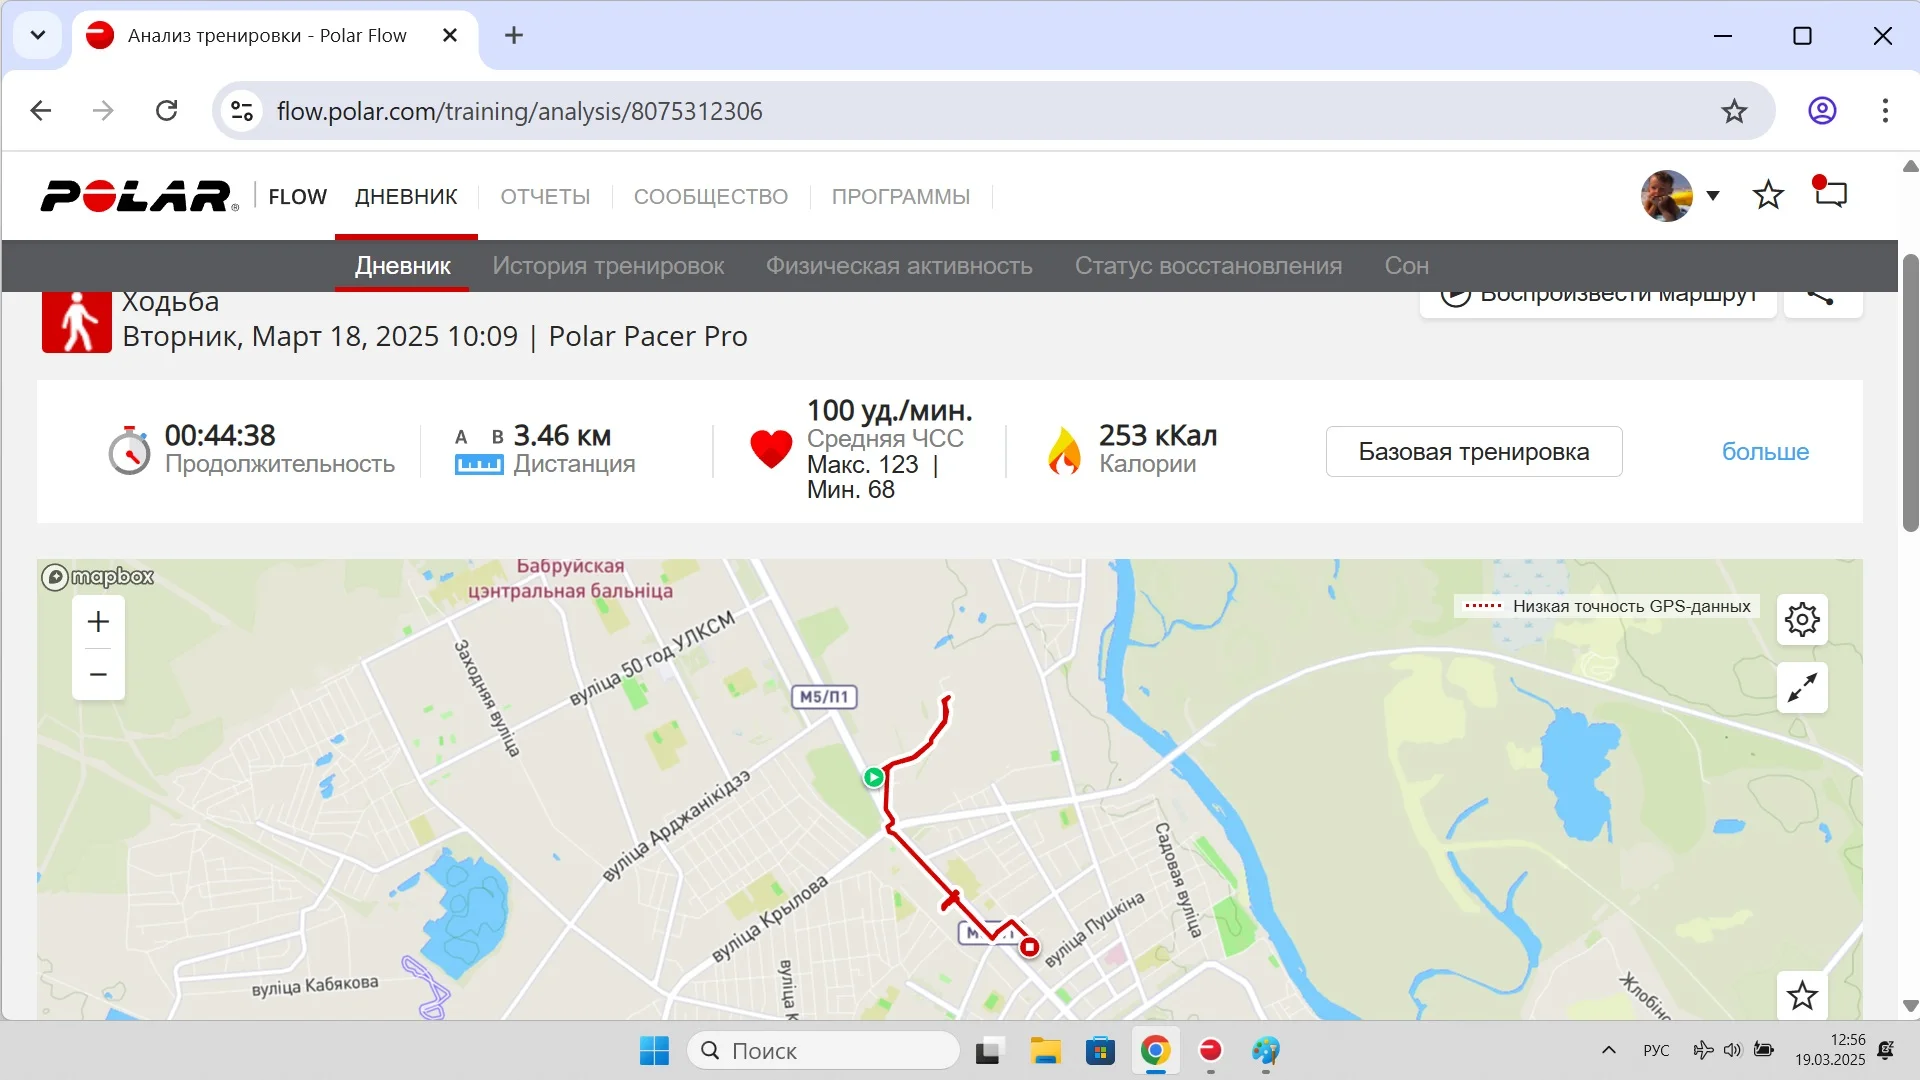Show hidden system tray icons
1920x1080 pixels.
(1608, 1050)
